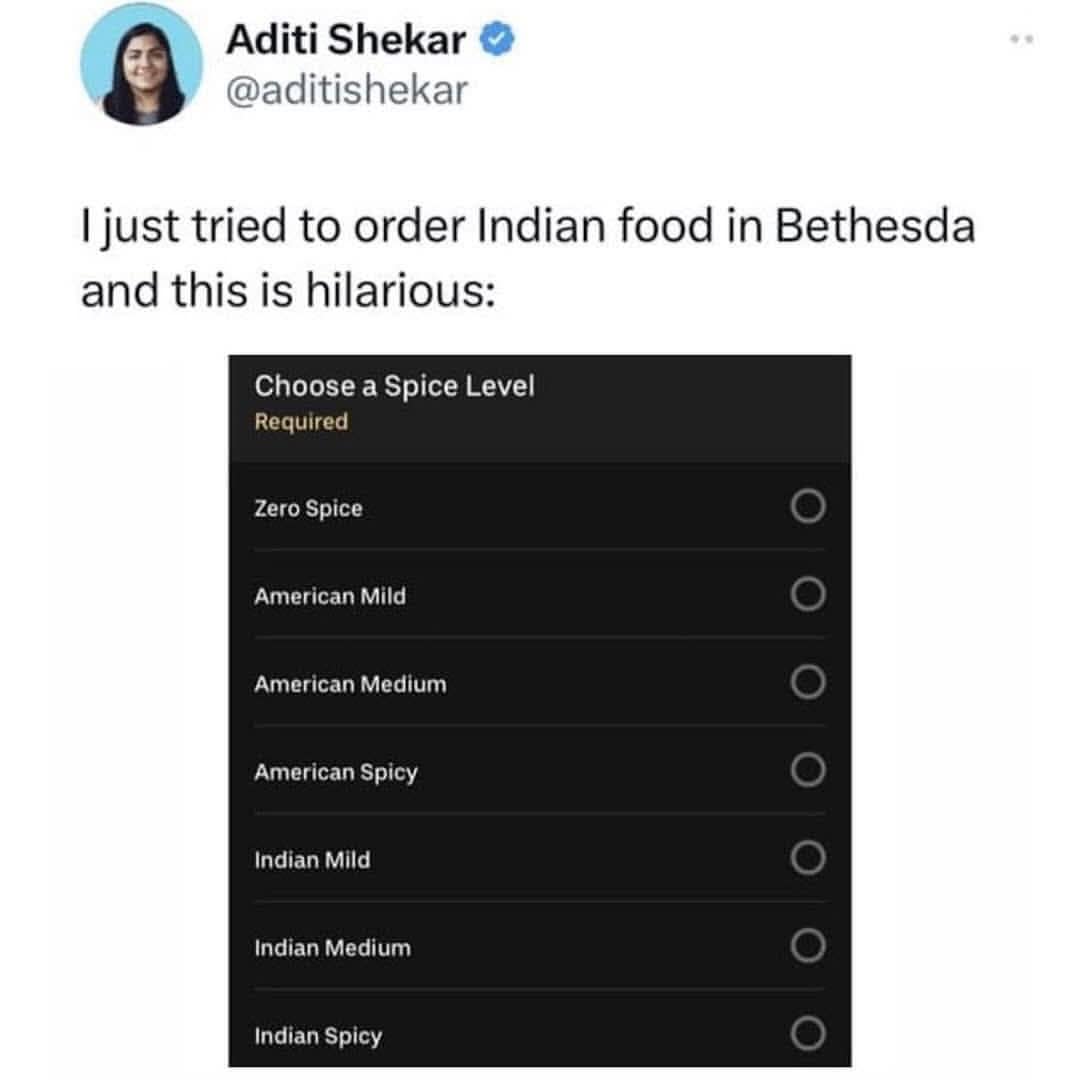Select the Indian Mild option

pyautogui.click(x=806, y=858)
